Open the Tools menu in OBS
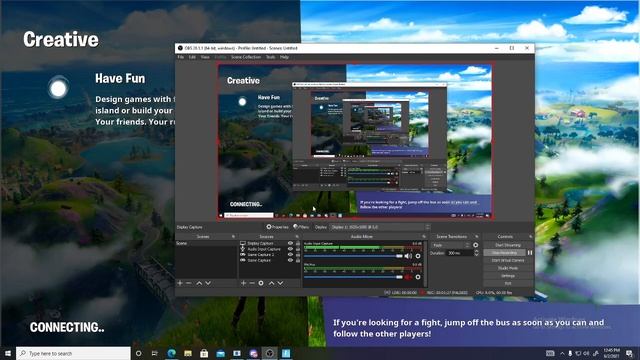This screenshot has height=360, width=640. click(270, 57)
